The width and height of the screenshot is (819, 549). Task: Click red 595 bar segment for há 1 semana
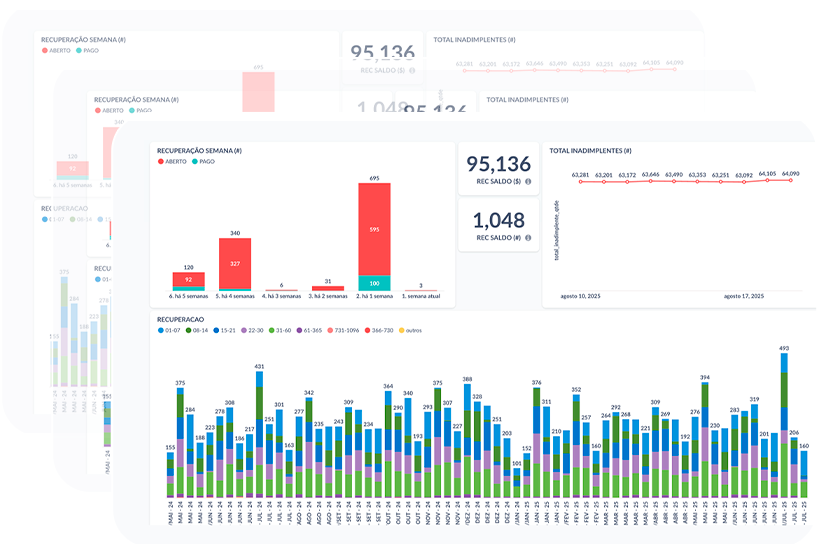point(374,229)
